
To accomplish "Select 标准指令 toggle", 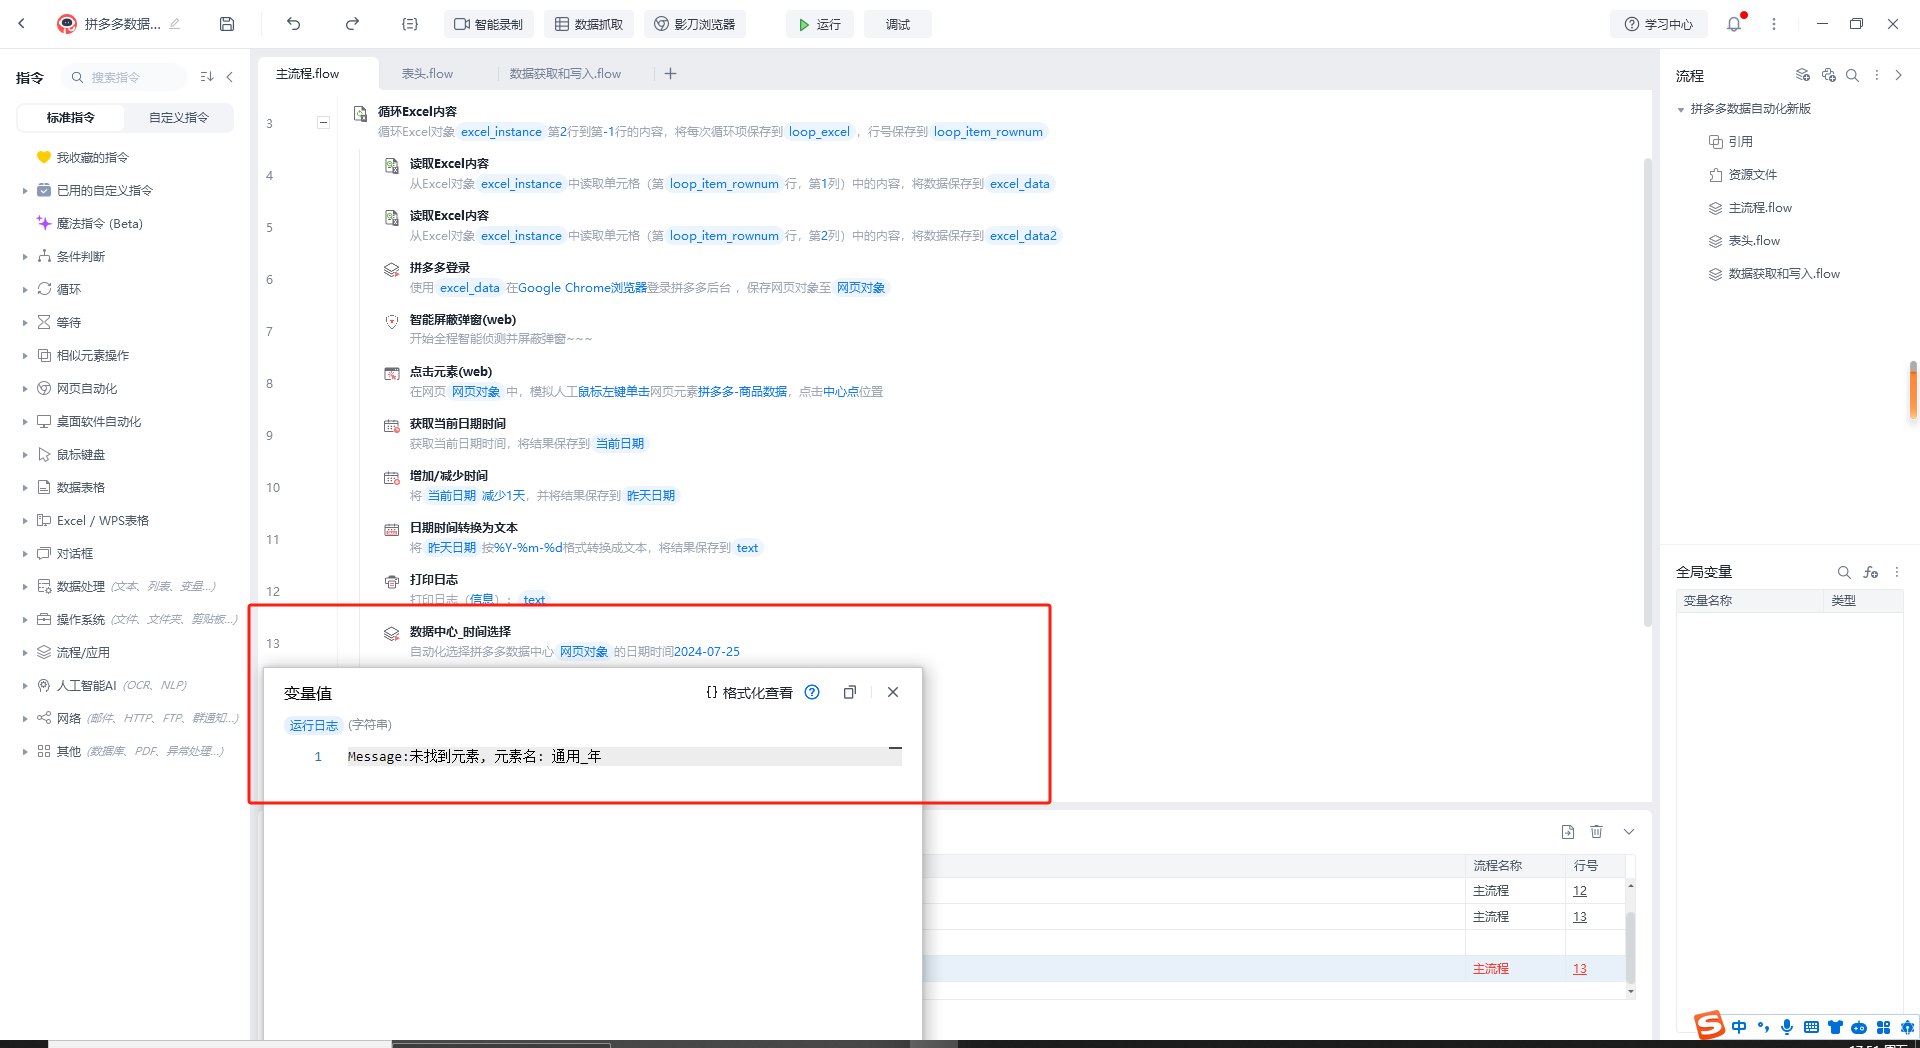I will (71, 117).
